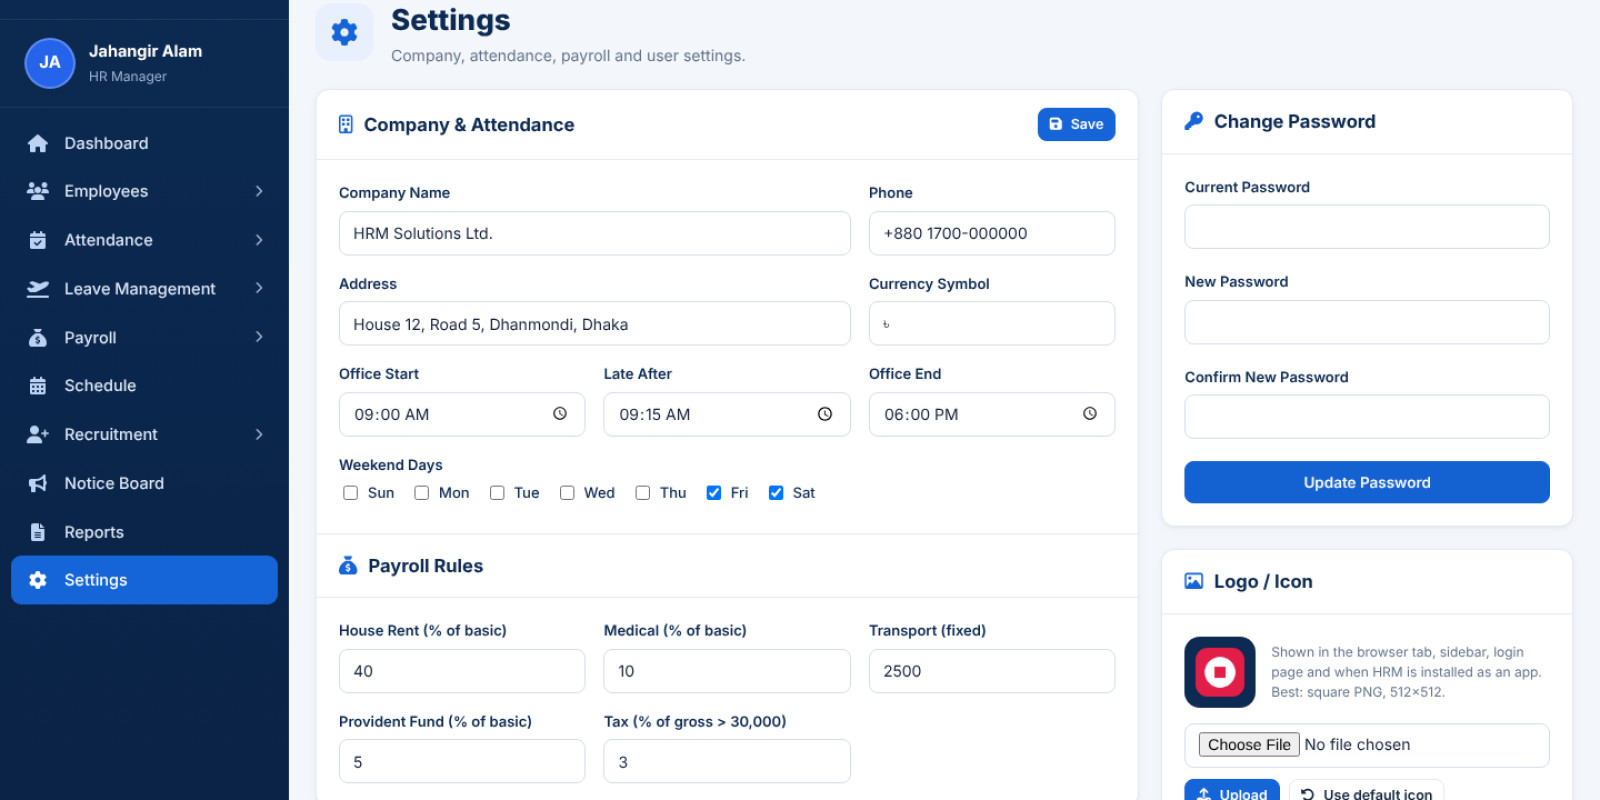
Task: Tick the Thu weekend checkbox
Action: (643, 493)
